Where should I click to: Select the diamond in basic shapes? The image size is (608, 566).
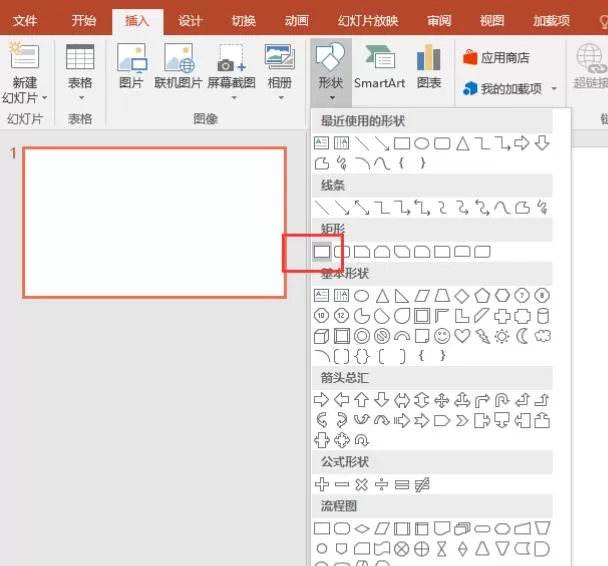462,296
